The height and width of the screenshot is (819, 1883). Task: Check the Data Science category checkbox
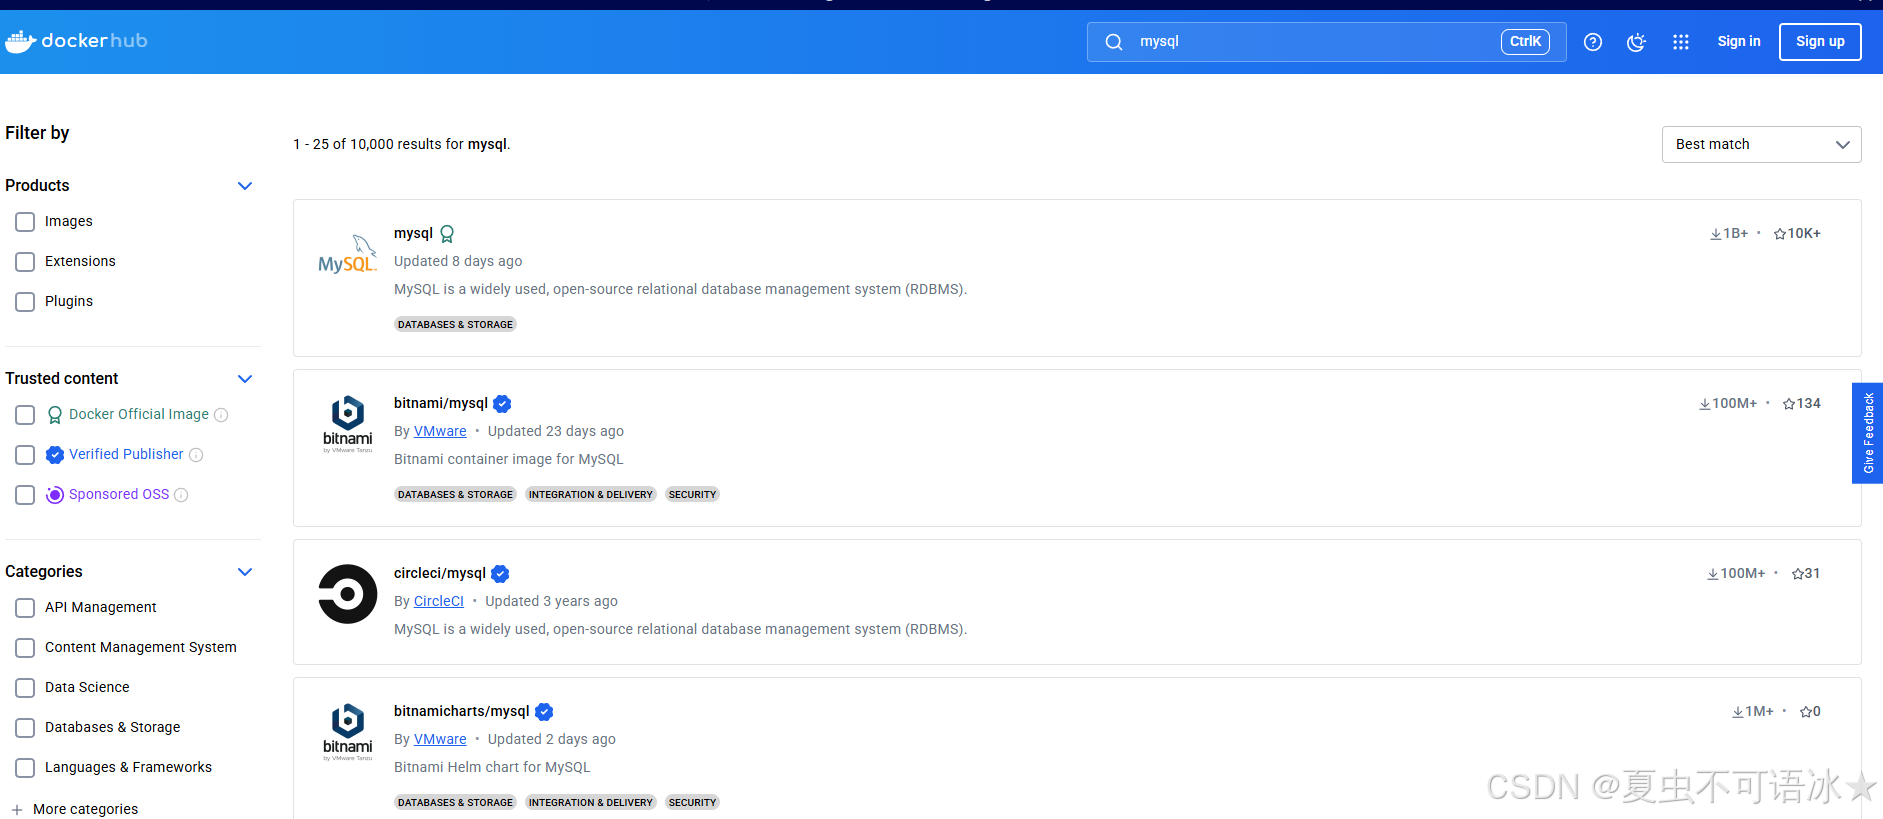tap(25, 688)
